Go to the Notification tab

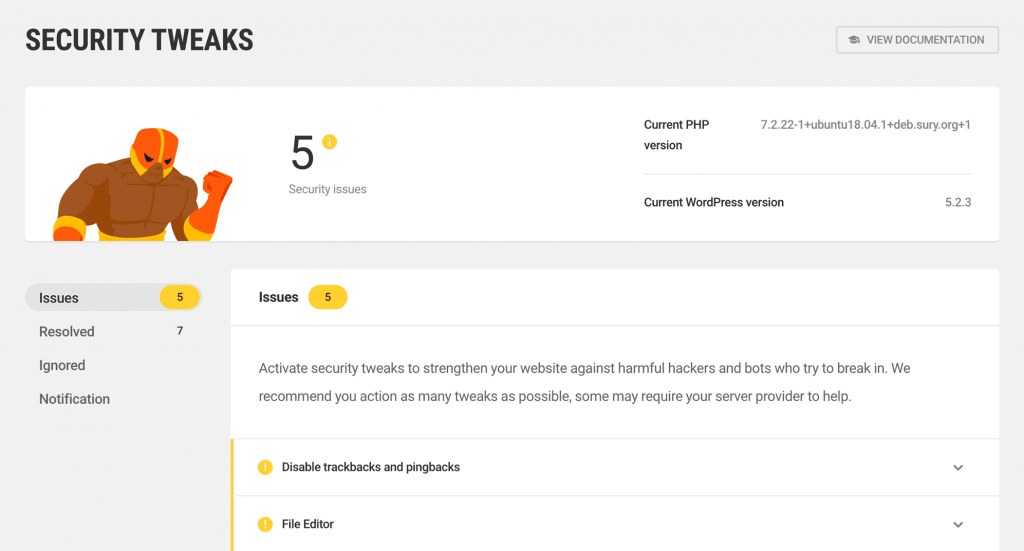(x=74, y=399)
